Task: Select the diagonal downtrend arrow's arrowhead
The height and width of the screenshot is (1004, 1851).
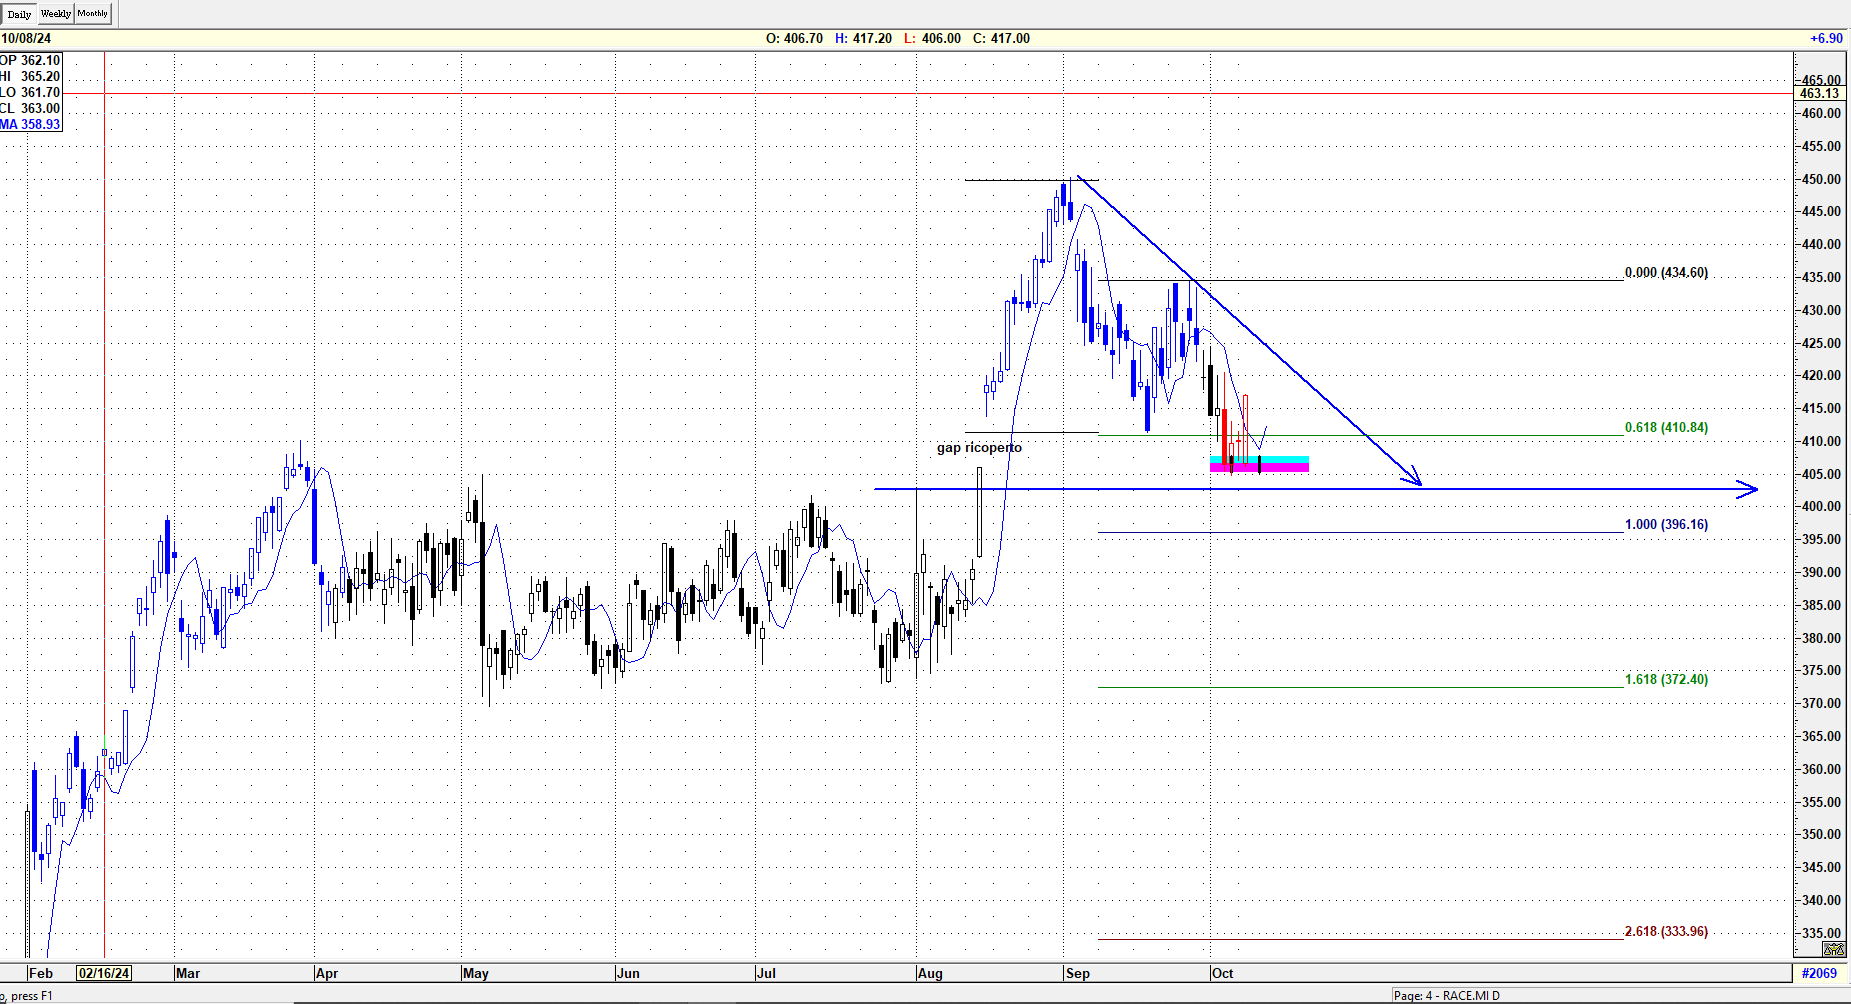Action: (1414, 480)
